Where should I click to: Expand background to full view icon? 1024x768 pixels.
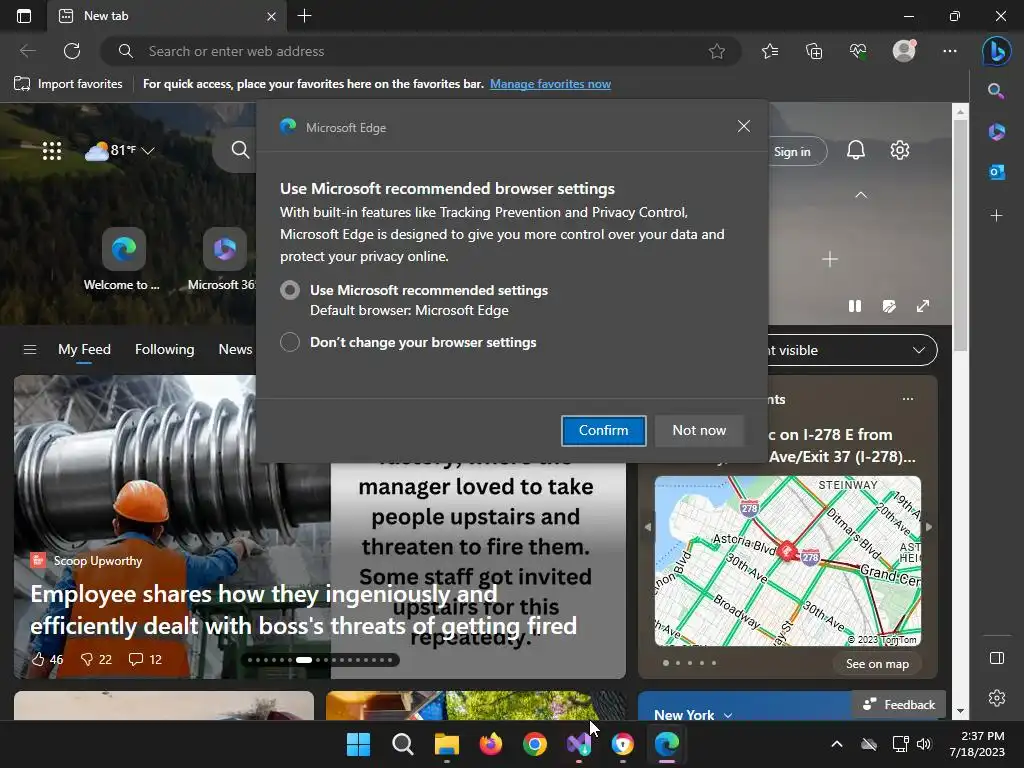point(923,306)
